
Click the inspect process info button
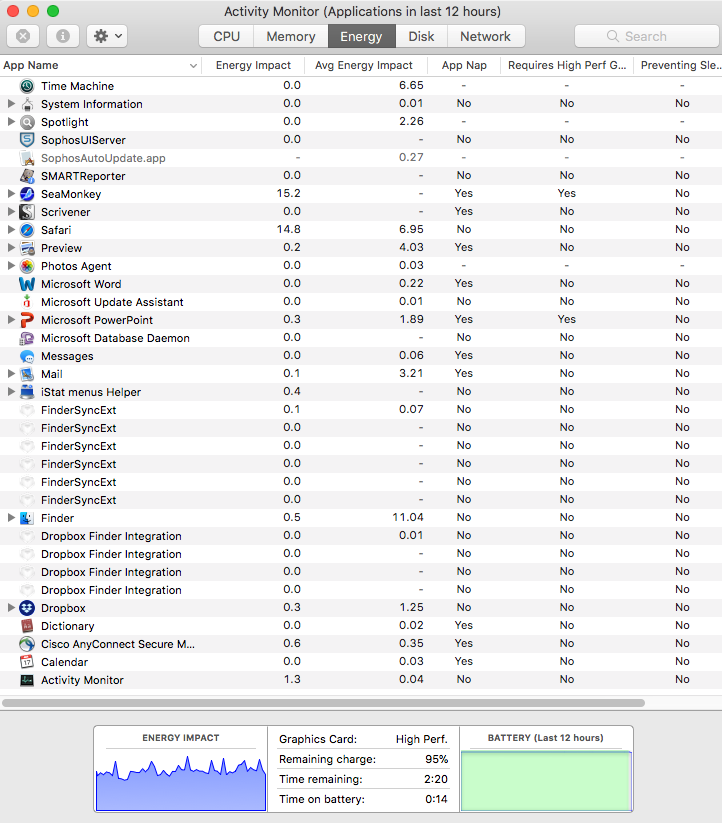63,36
